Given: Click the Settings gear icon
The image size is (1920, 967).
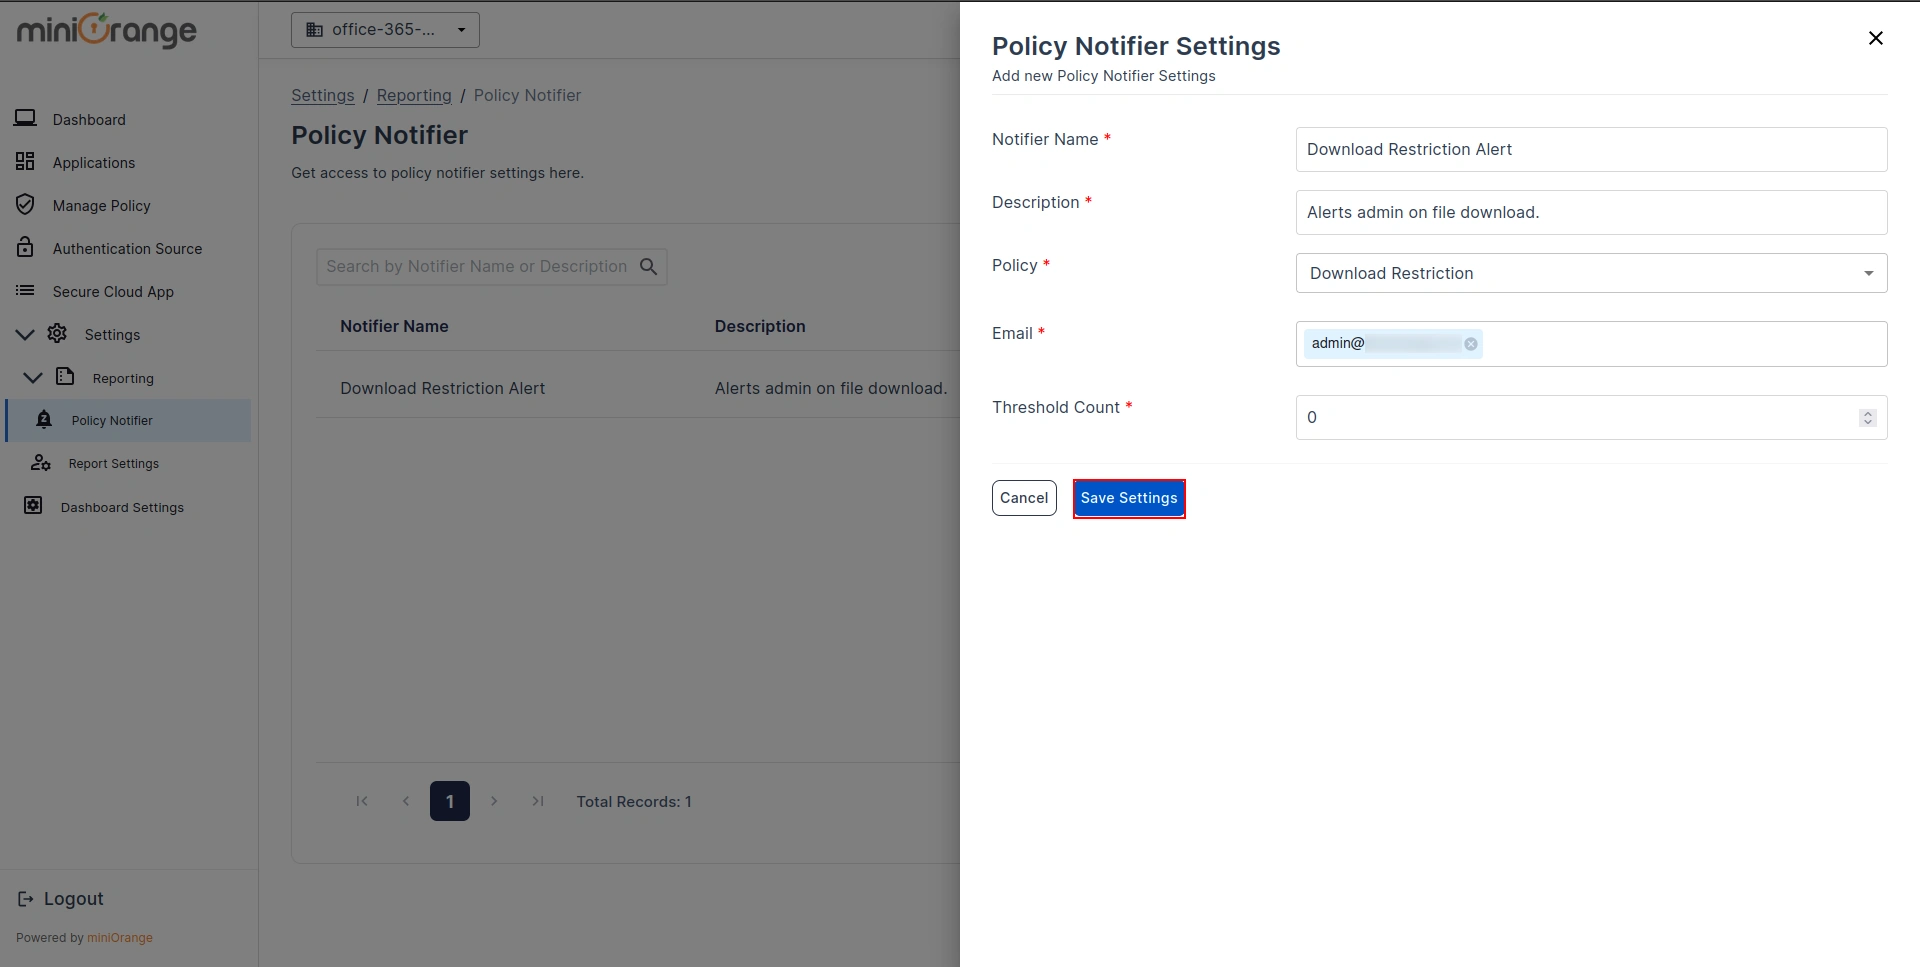Looking at the screenshot, I should (57, 333).
